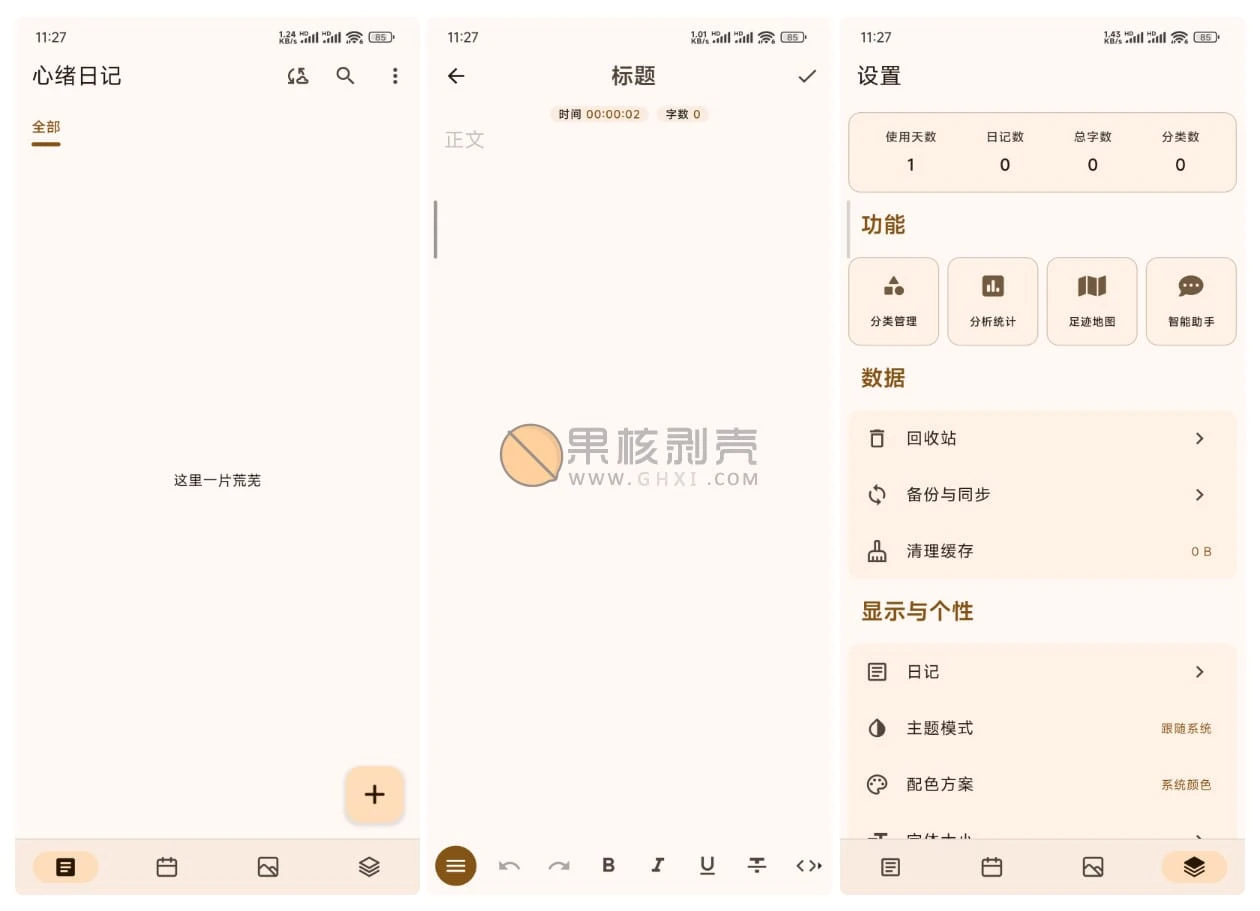1260x911 pixels.
Task: Insert code block with the </> icon
Action: pyautogui.click(x=808, y=866)
